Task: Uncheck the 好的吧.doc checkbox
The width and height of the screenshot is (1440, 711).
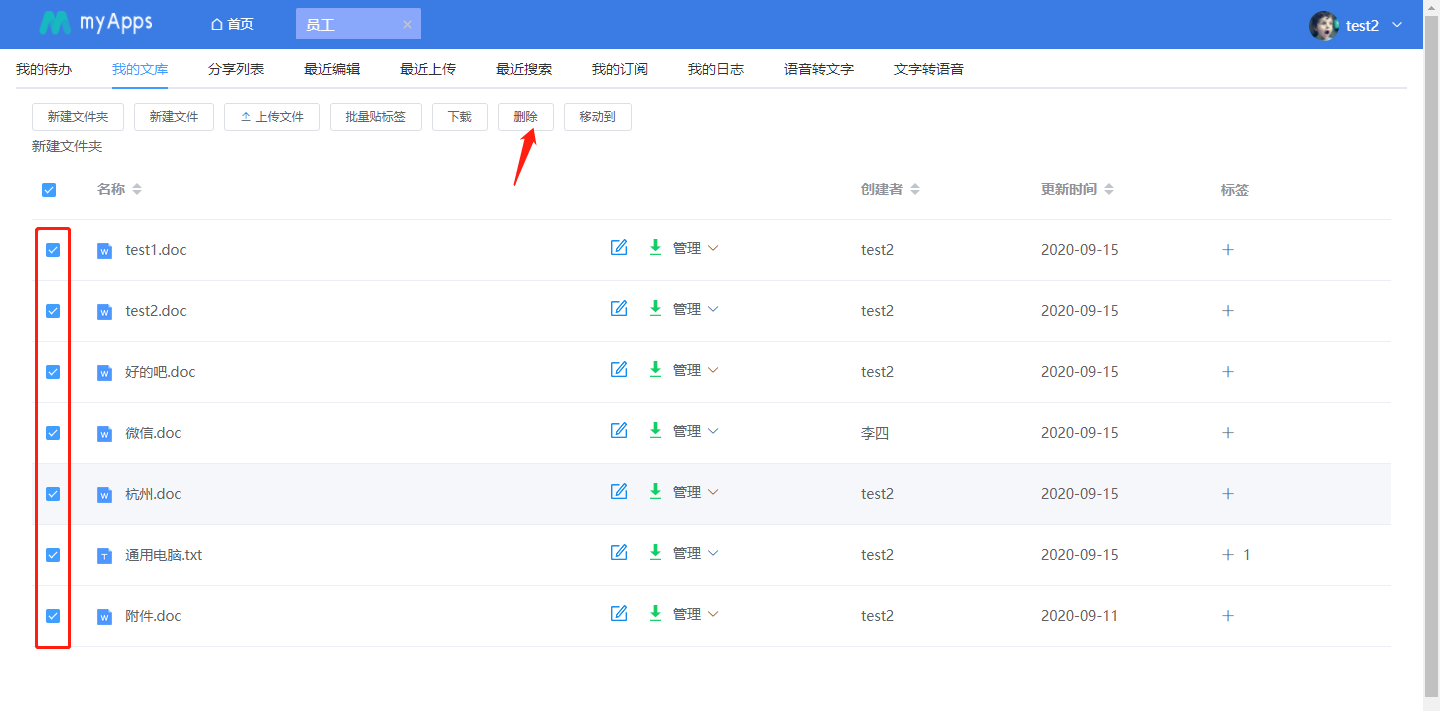Action: [53, 372]
